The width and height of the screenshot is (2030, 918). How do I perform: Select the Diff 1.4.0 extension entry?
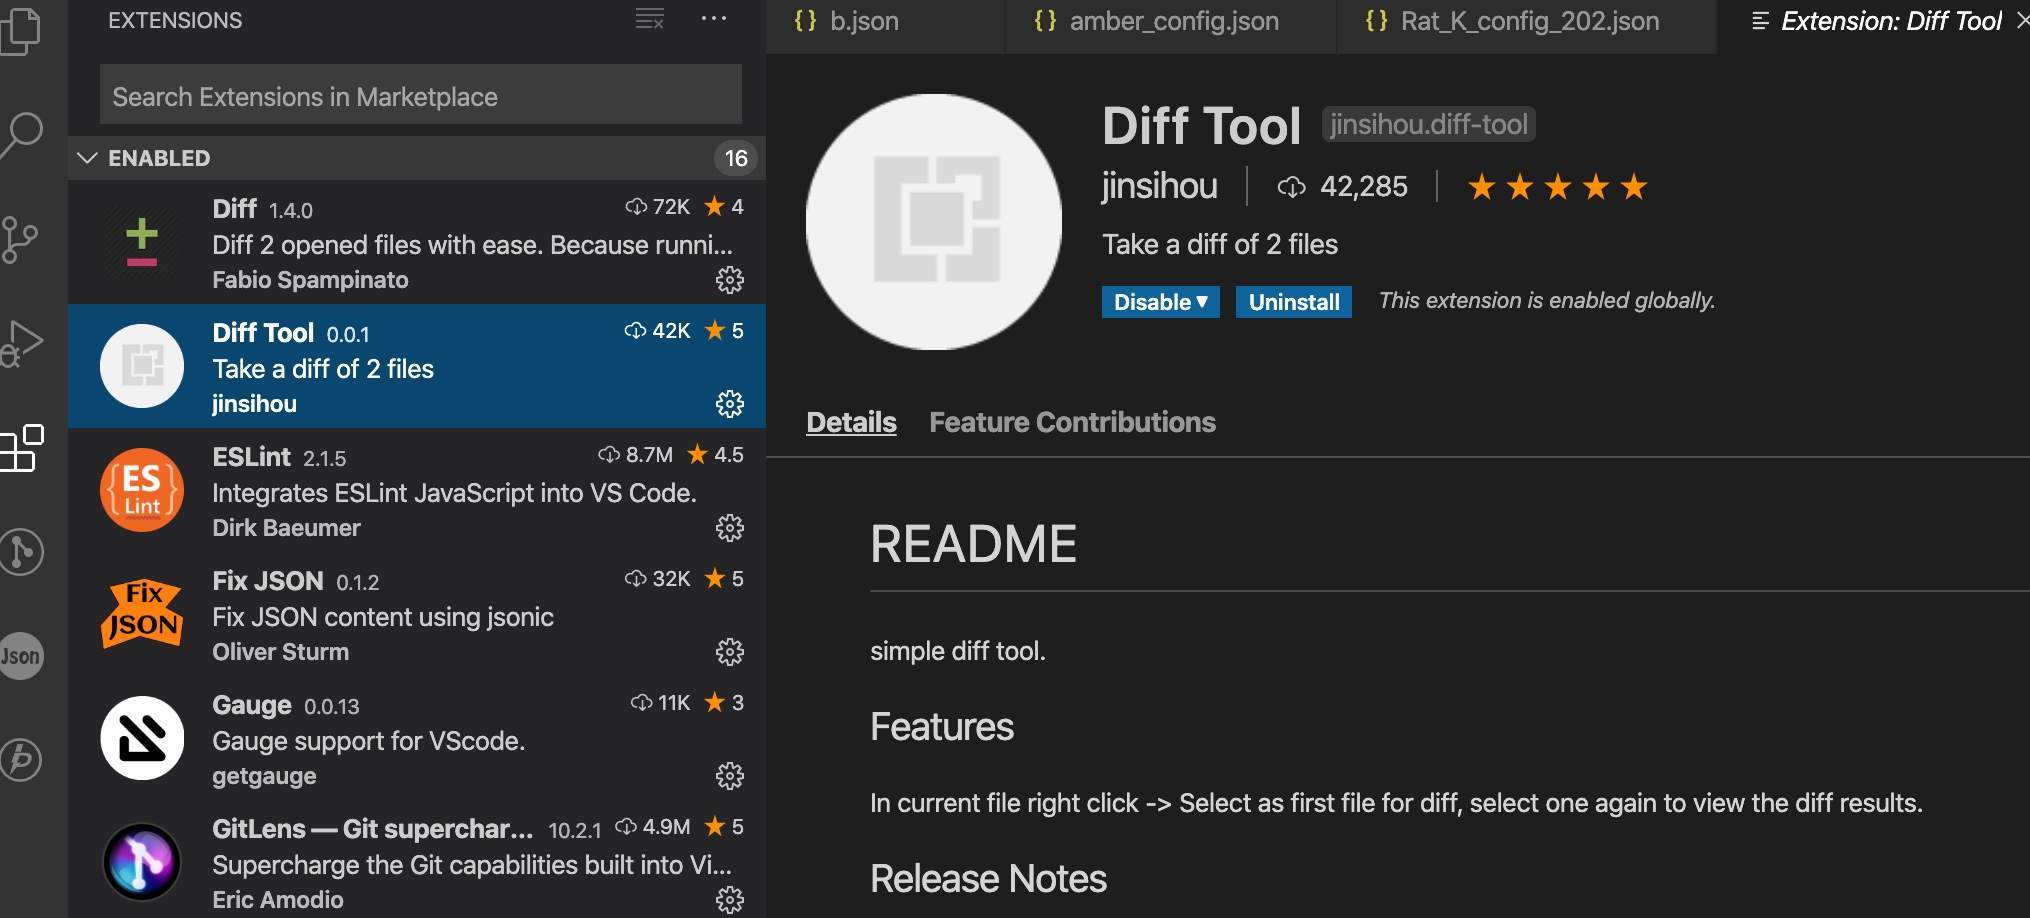(417, 242)
